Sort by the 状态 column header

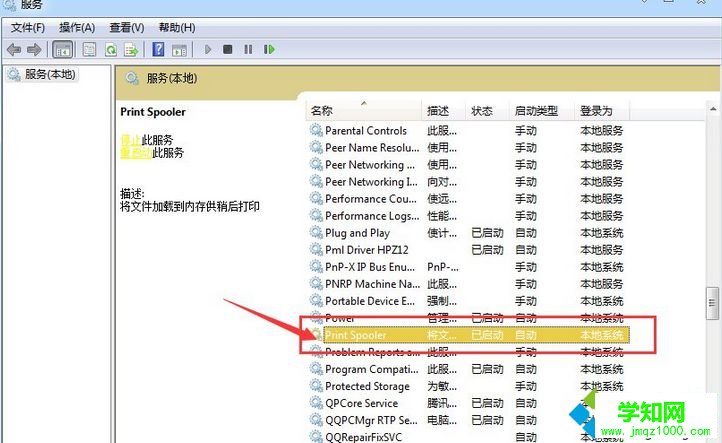click(x=487, y=111)
